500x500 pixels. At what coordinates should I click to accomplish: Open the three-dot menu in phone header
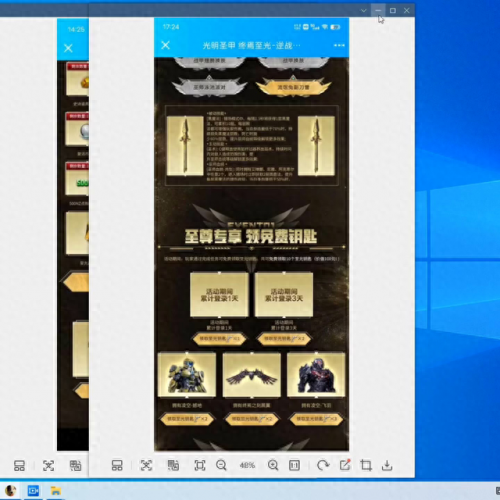(339, 45)
